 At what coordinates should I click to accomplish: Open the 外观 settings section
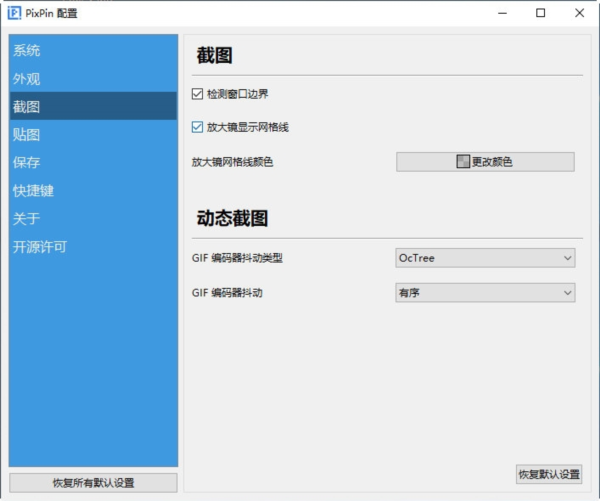pyautogui.click(x=93, y=78)
